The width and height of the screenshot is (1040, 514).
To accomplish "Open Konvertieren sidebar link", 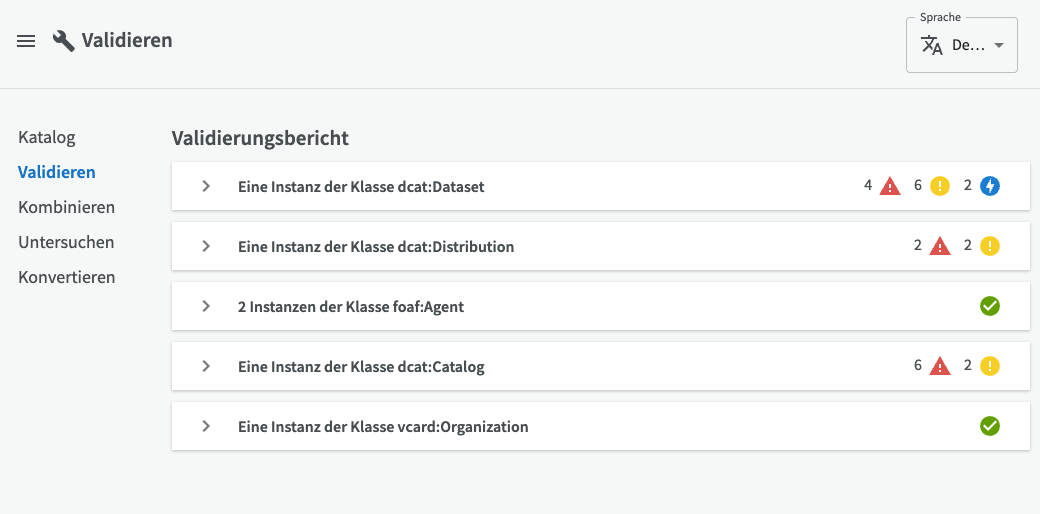I will [67, 277].
